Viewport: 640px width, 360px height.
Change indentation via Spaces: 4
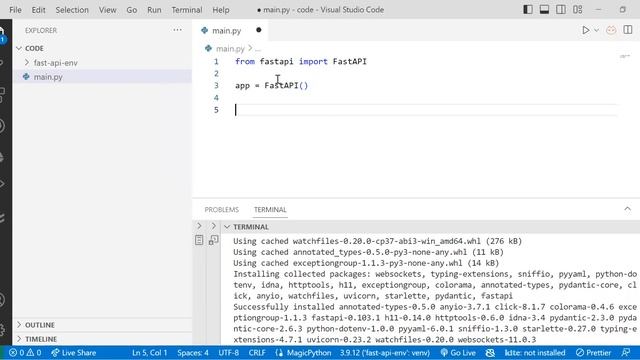[x=193, y=353]
